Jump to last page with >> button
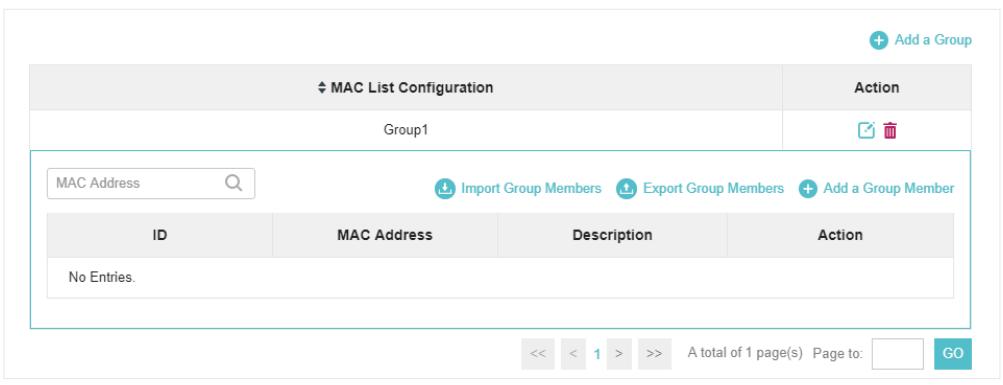The width and height of the screenshot is (1003, 385). (654, 354)
